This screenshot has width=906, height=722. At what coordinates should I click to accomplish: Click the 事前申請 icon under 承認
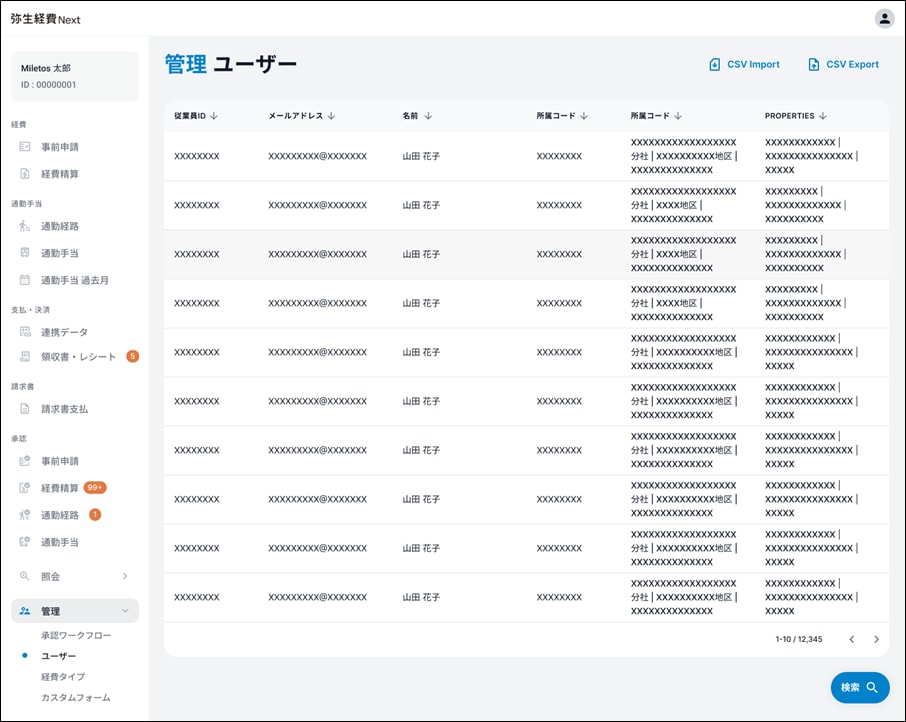25,460
